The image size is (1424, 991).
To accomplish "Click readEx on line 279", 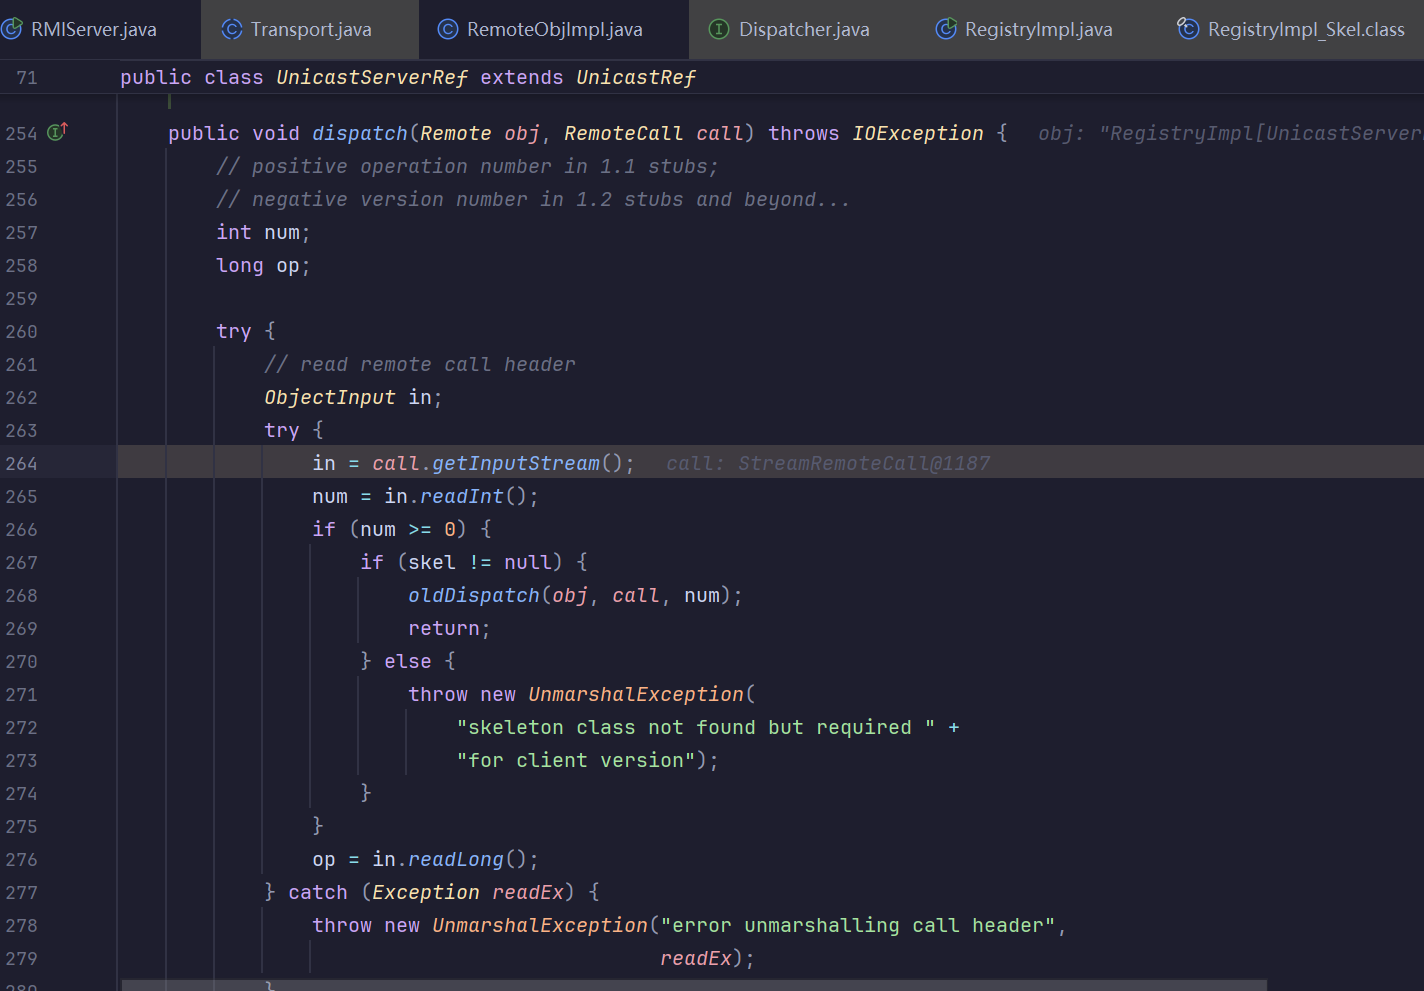I will pyautogui.click(x=696, y=958).
